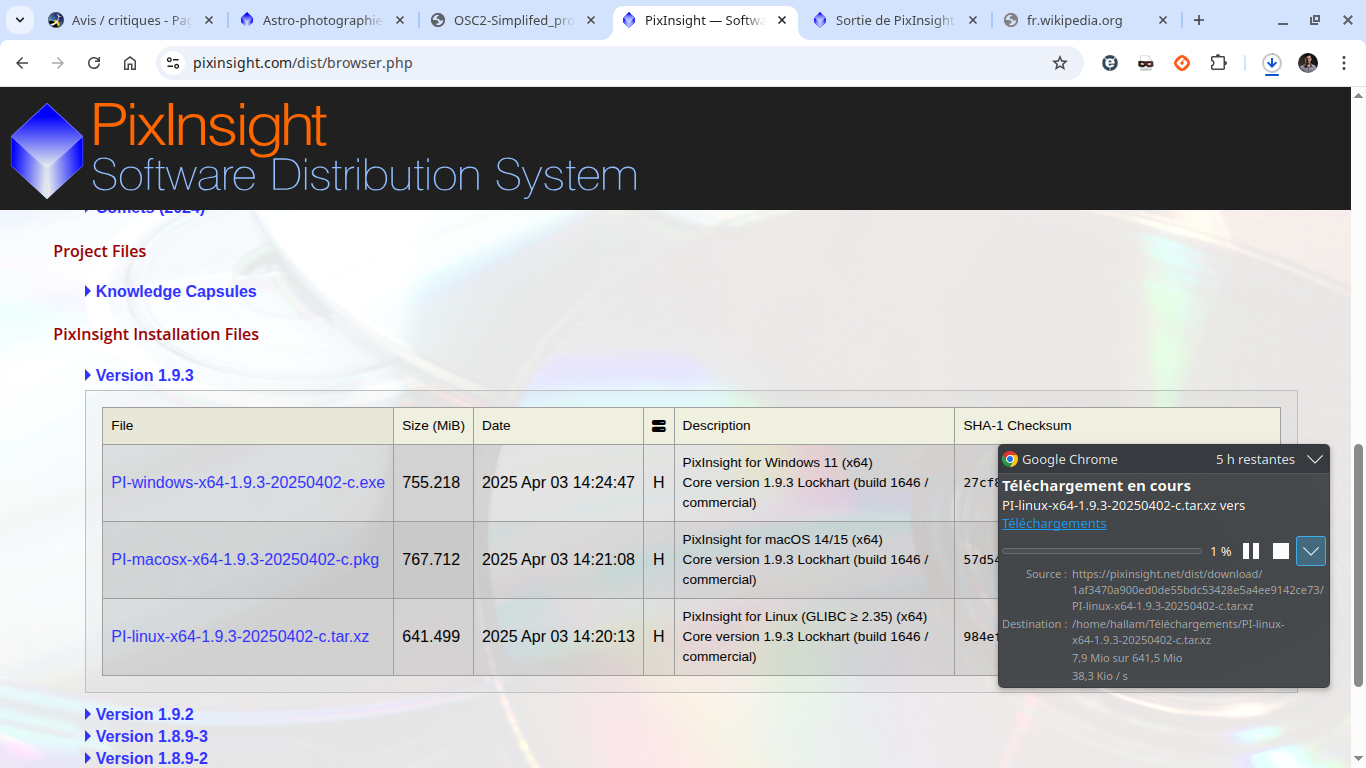Click the Date column header
The width and height of the screenshot is (1366, 768).
pyautogui.click(x=558, y=426)
